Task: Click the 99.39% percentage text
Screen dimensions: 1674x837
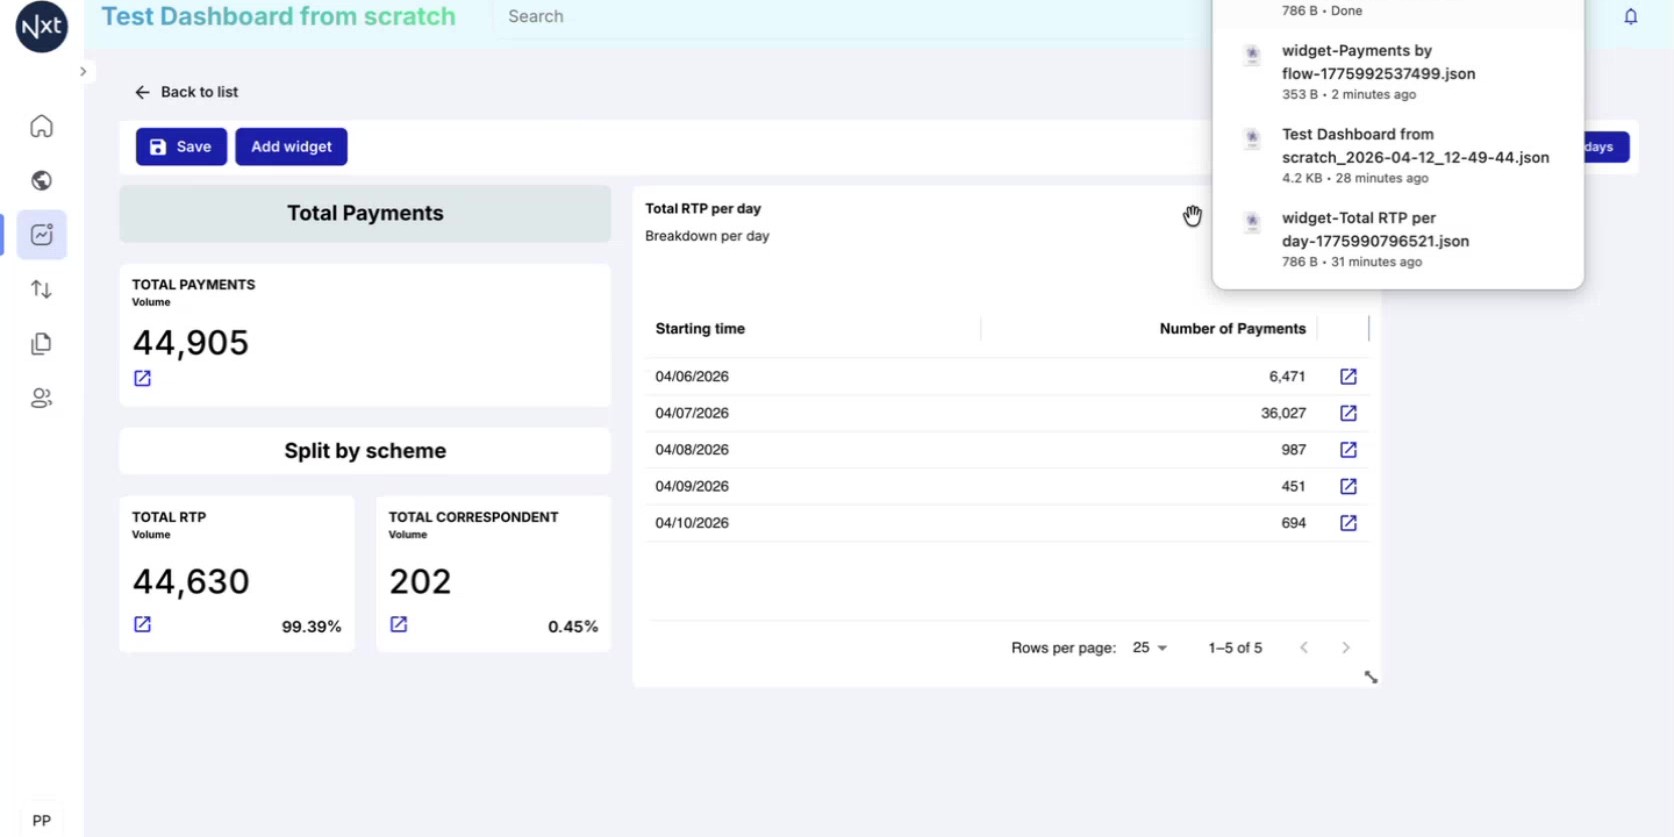Action: [311, 627]
